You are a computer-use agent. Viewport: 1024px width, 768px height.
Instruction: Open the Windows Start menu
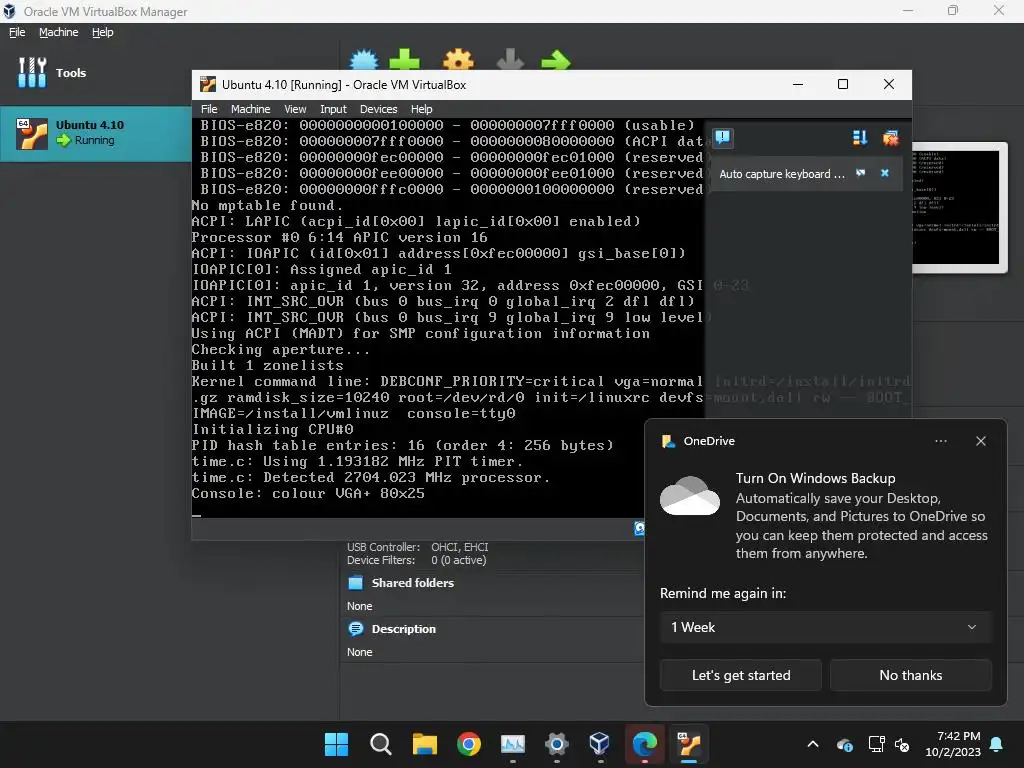point(336,744)
